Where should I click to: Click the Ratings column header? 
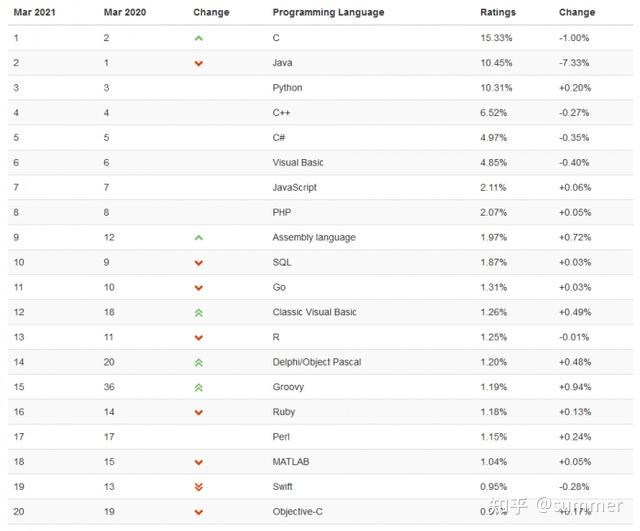coord(498,12)
